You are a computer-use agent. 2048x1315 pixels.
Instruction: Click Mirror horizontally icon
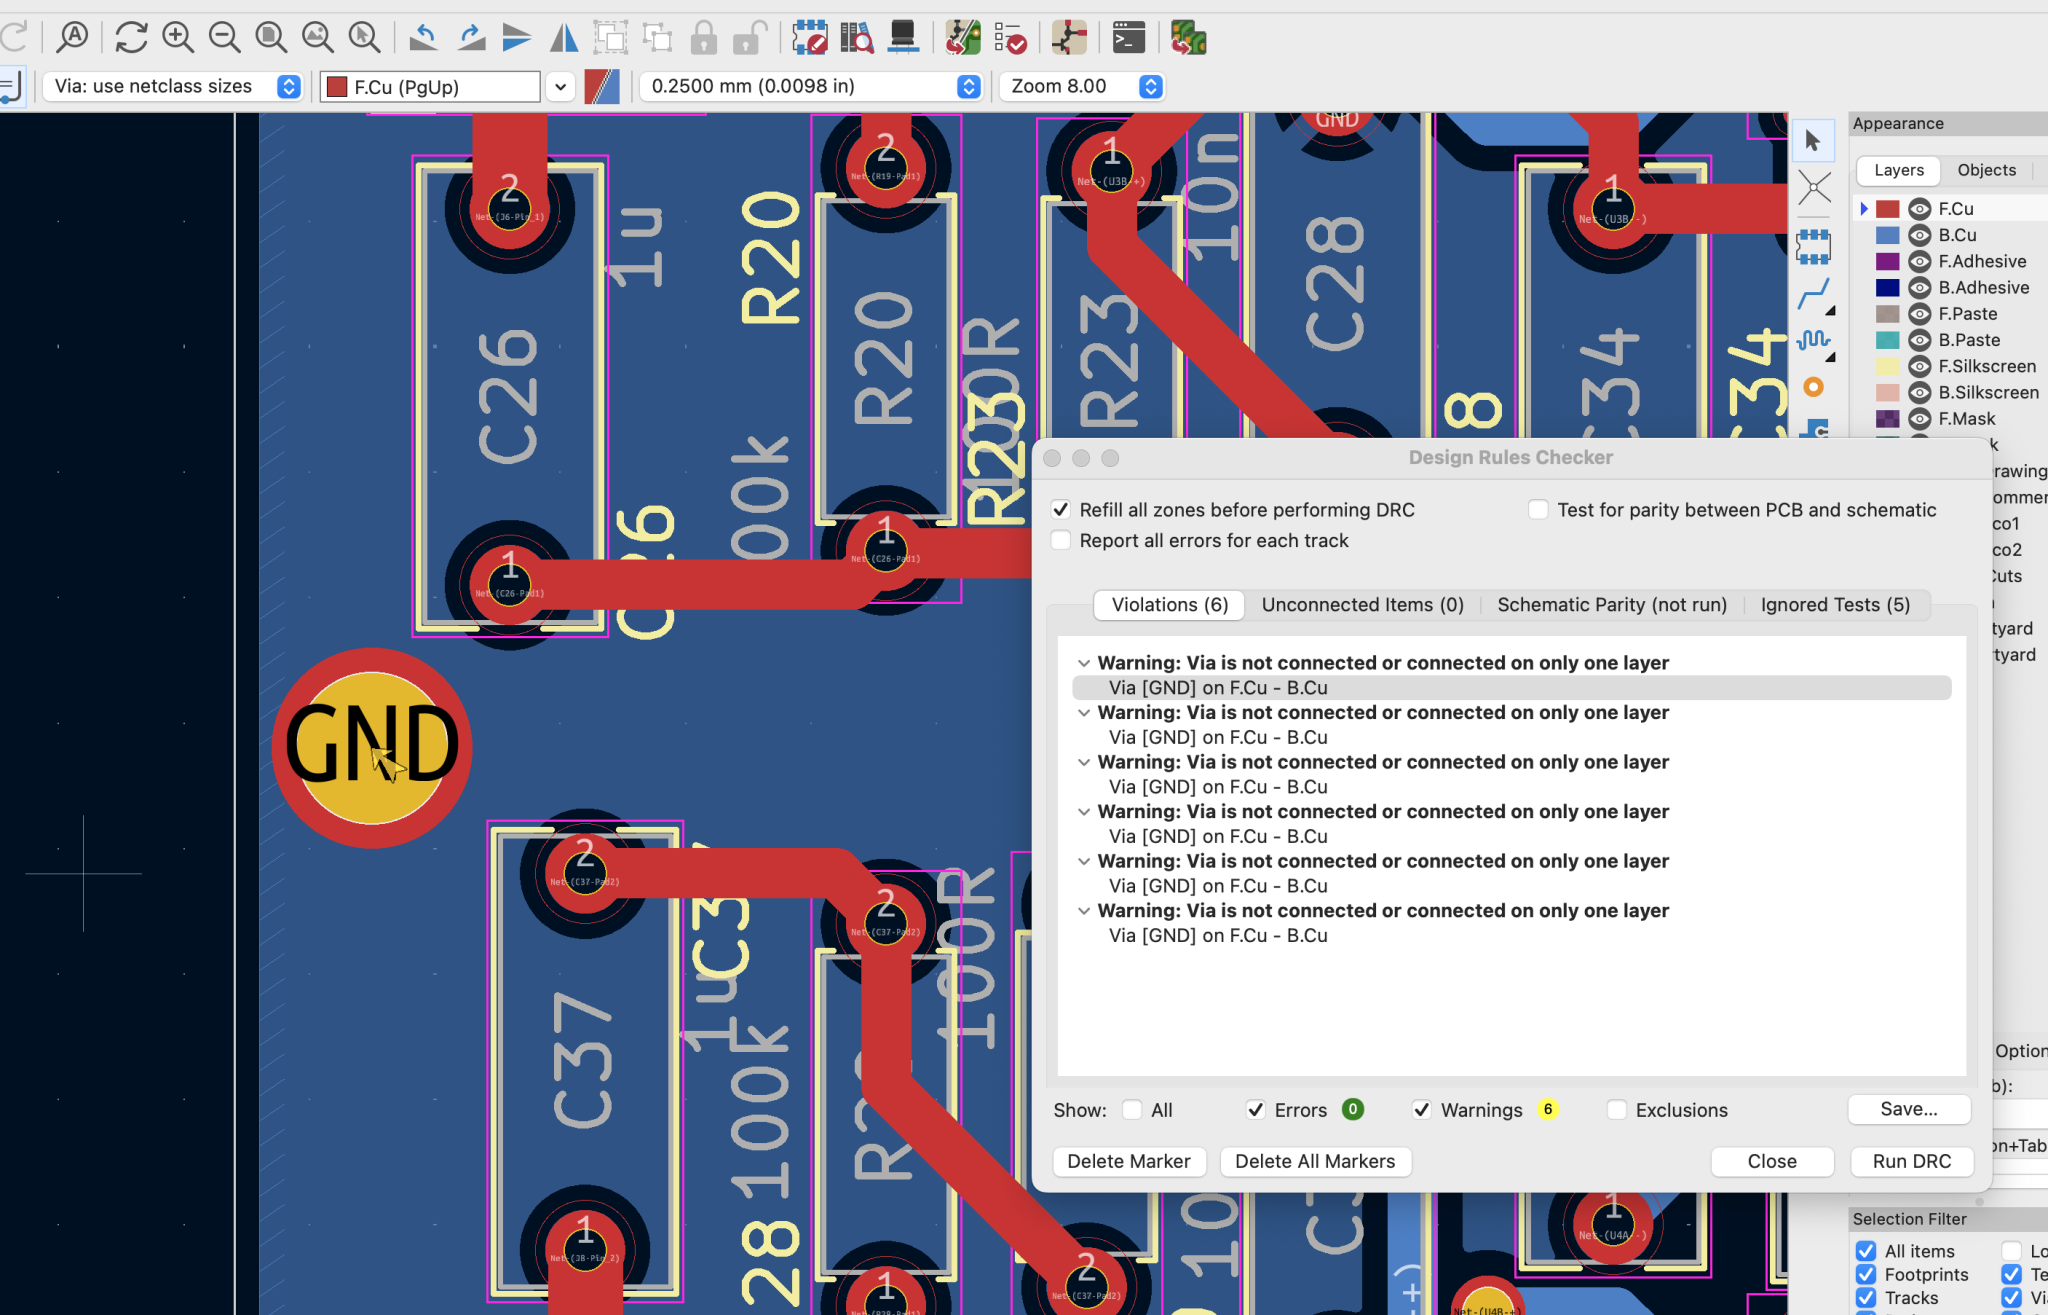564,38
